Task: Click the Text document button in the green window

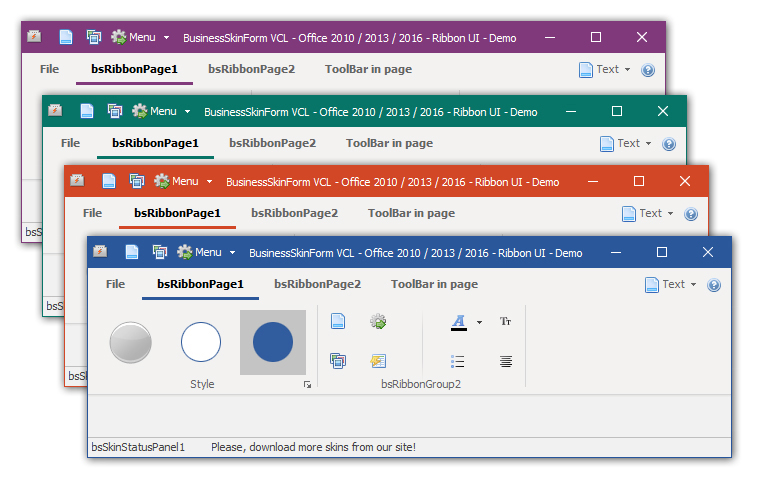Action: 620,144
